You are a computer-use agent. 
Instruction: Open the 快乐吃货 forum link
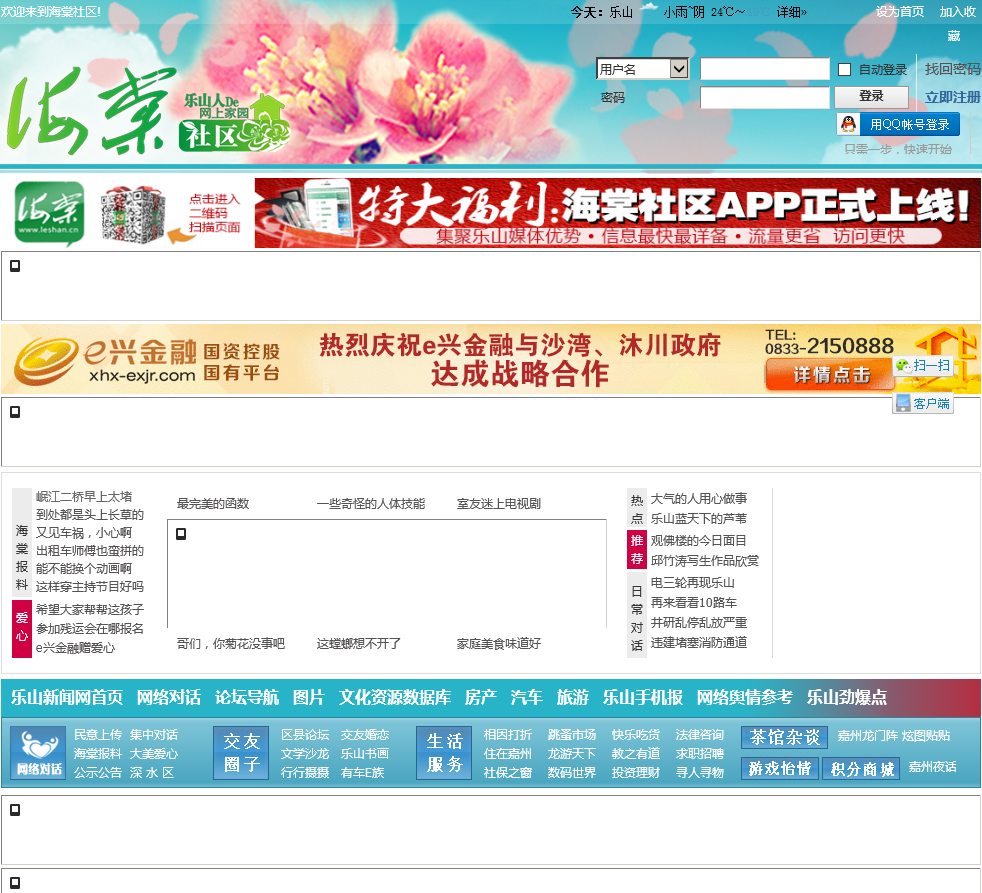[636, 735]
